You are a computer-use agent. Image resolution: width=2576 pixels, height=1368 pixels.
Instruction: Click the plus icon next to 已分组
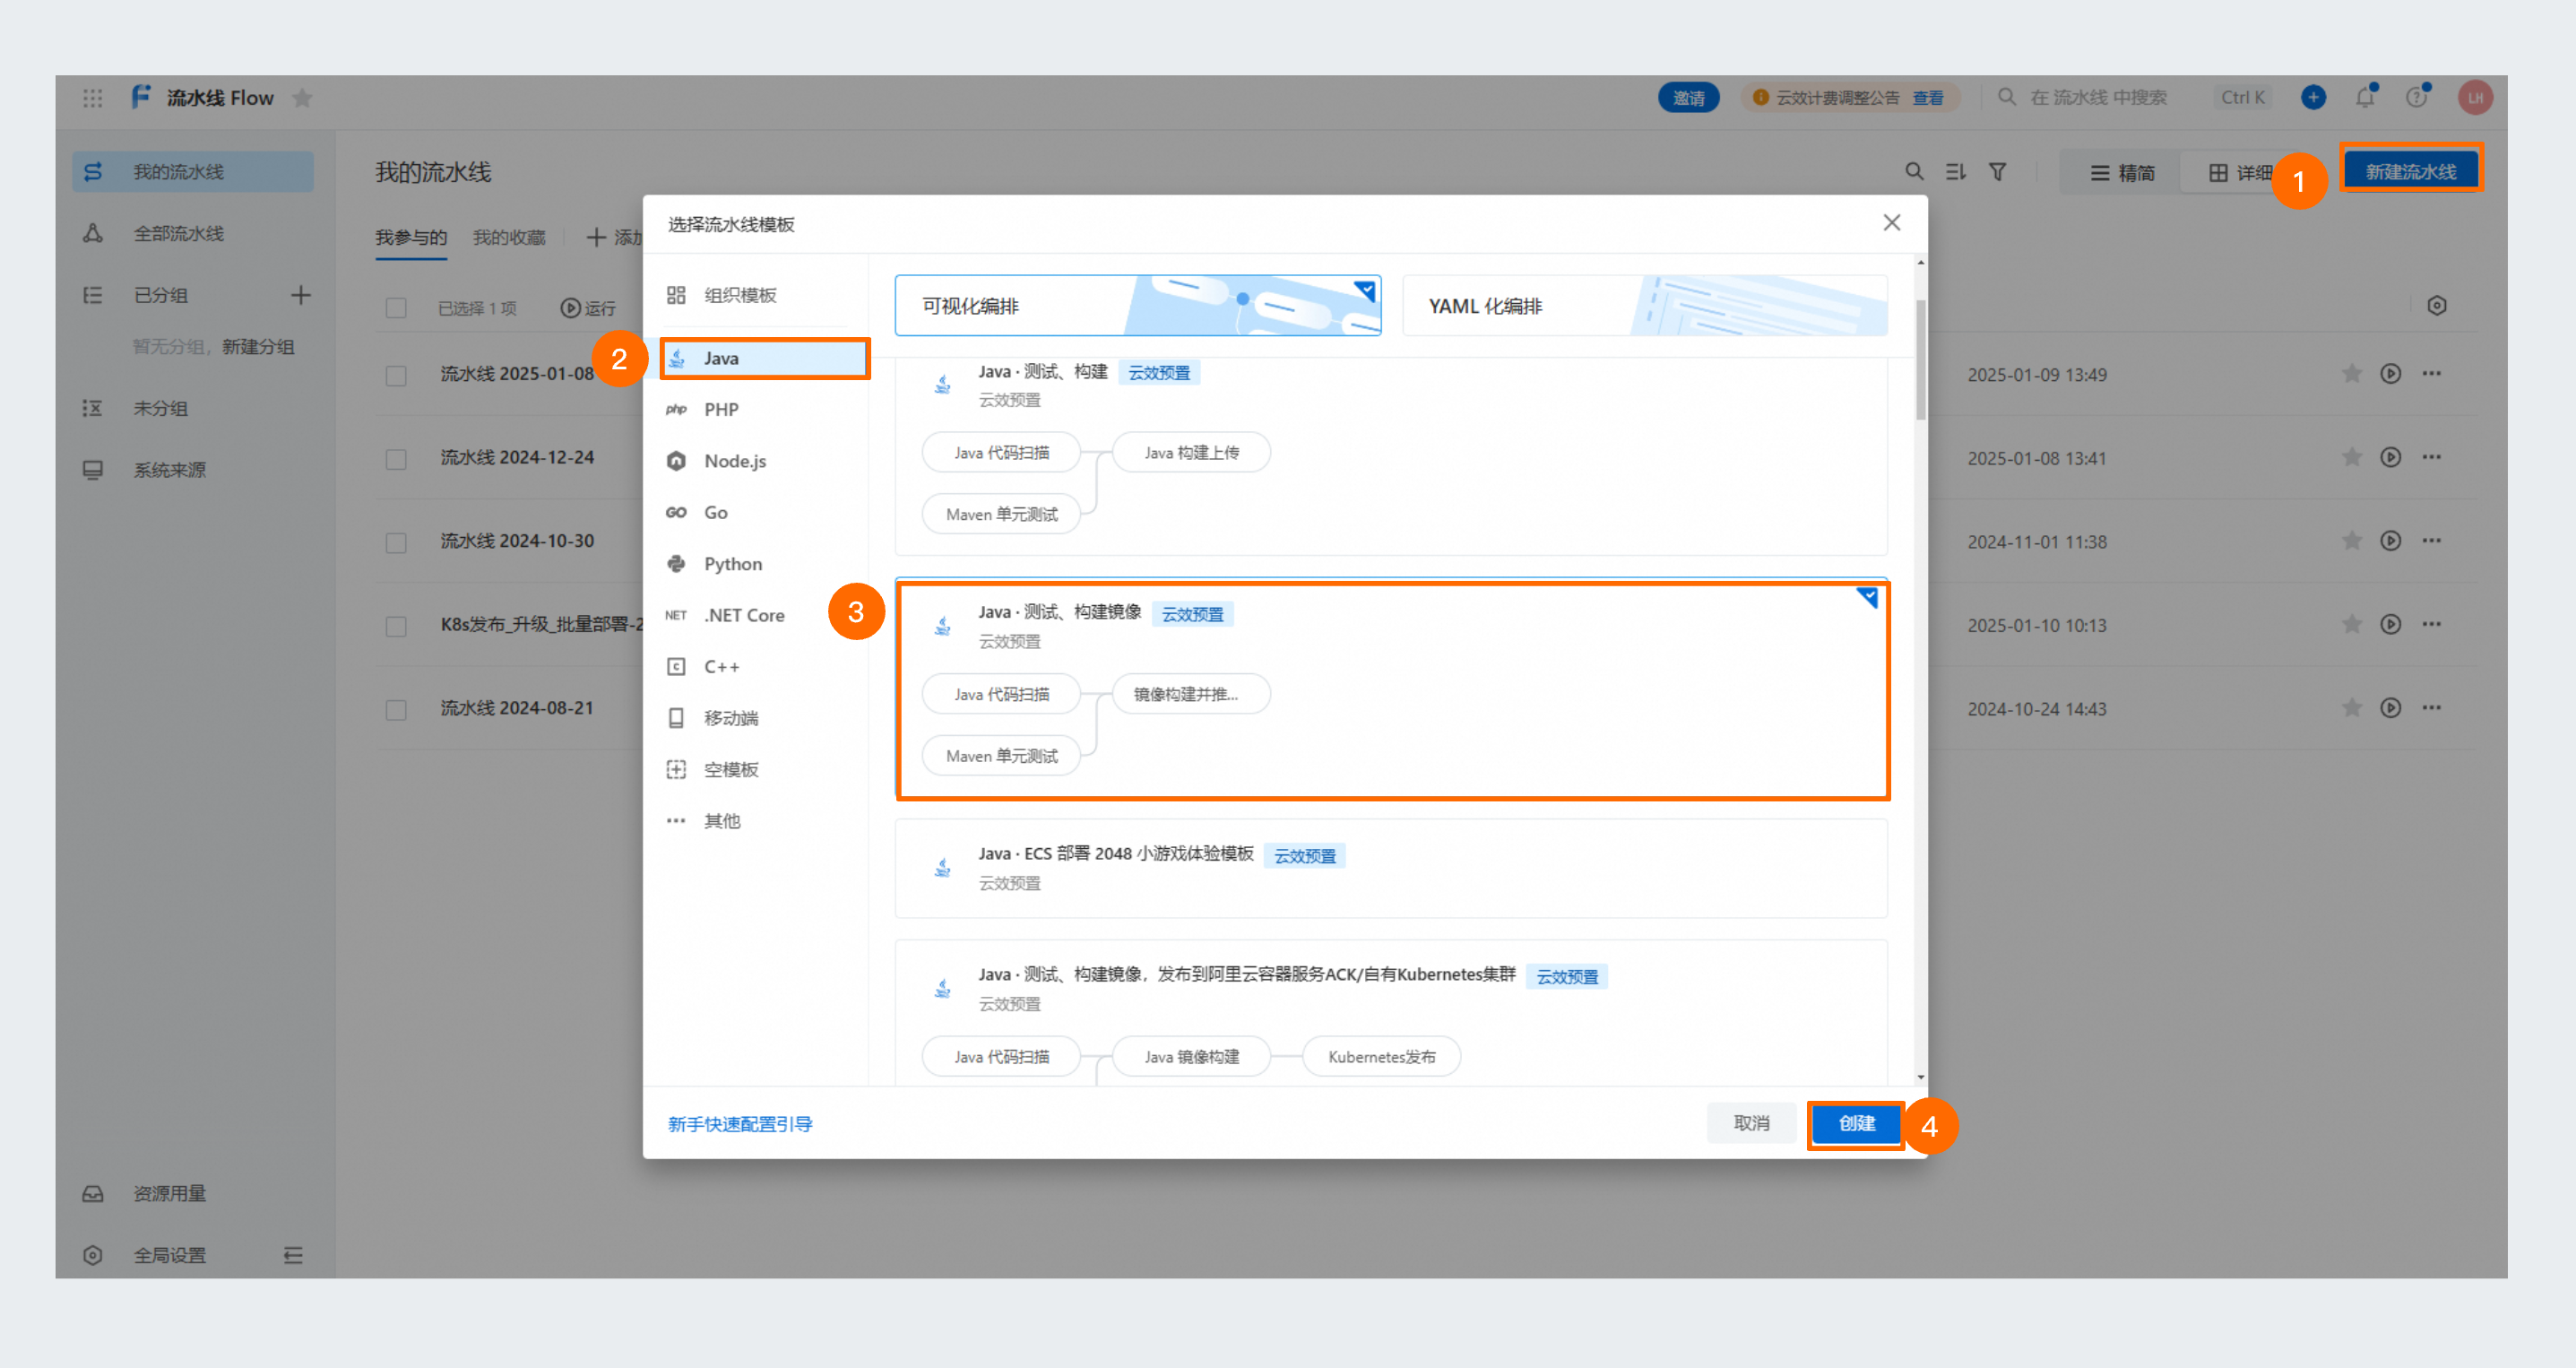[x=300, y=295]
